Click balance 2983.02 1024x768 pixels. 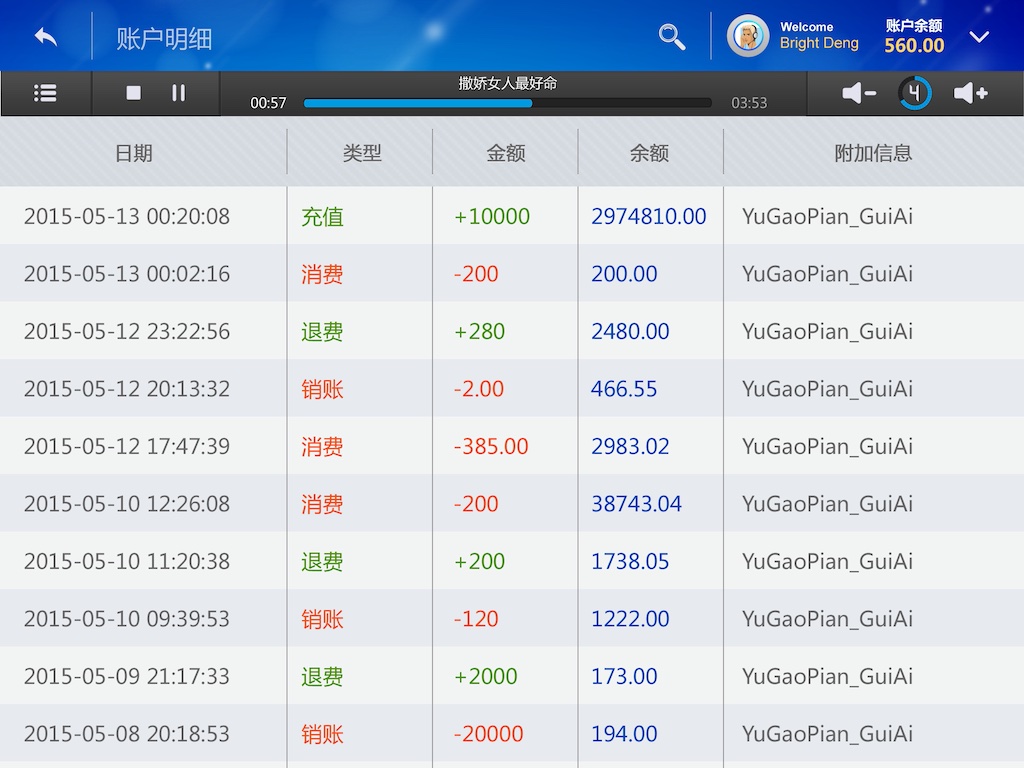(630, 446)
